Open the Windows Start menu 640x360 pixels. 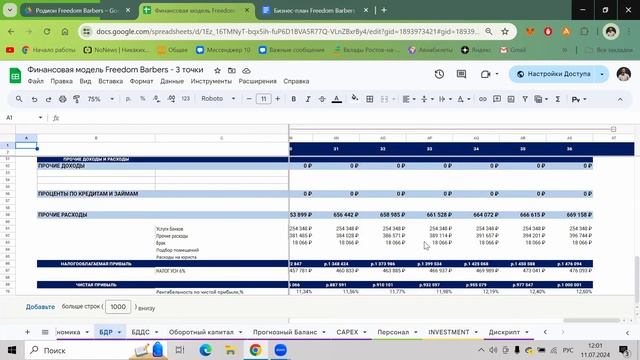point(12,350)
